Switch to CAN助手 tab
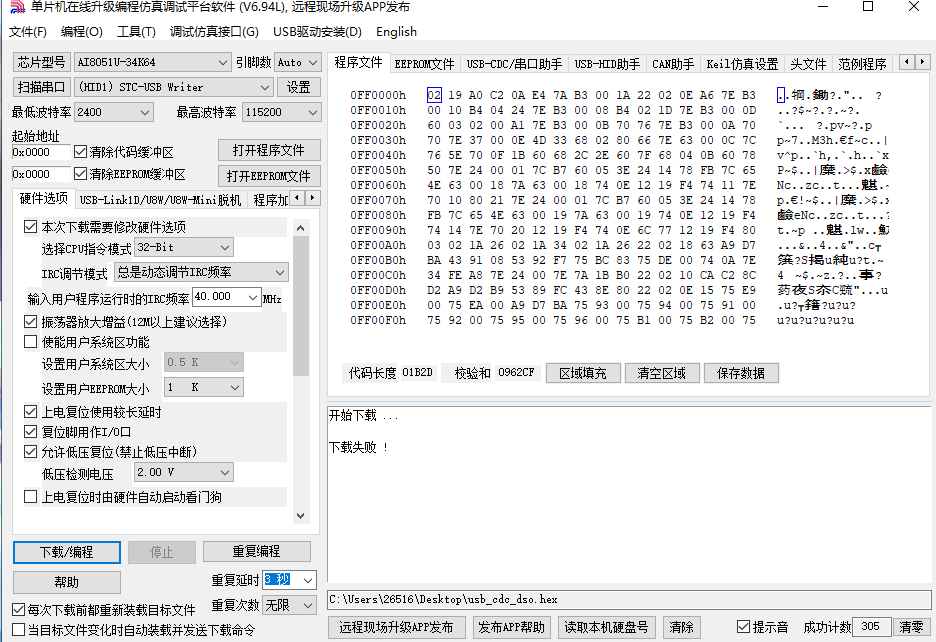This screenshot has height=642, width=936. point(673,64)
